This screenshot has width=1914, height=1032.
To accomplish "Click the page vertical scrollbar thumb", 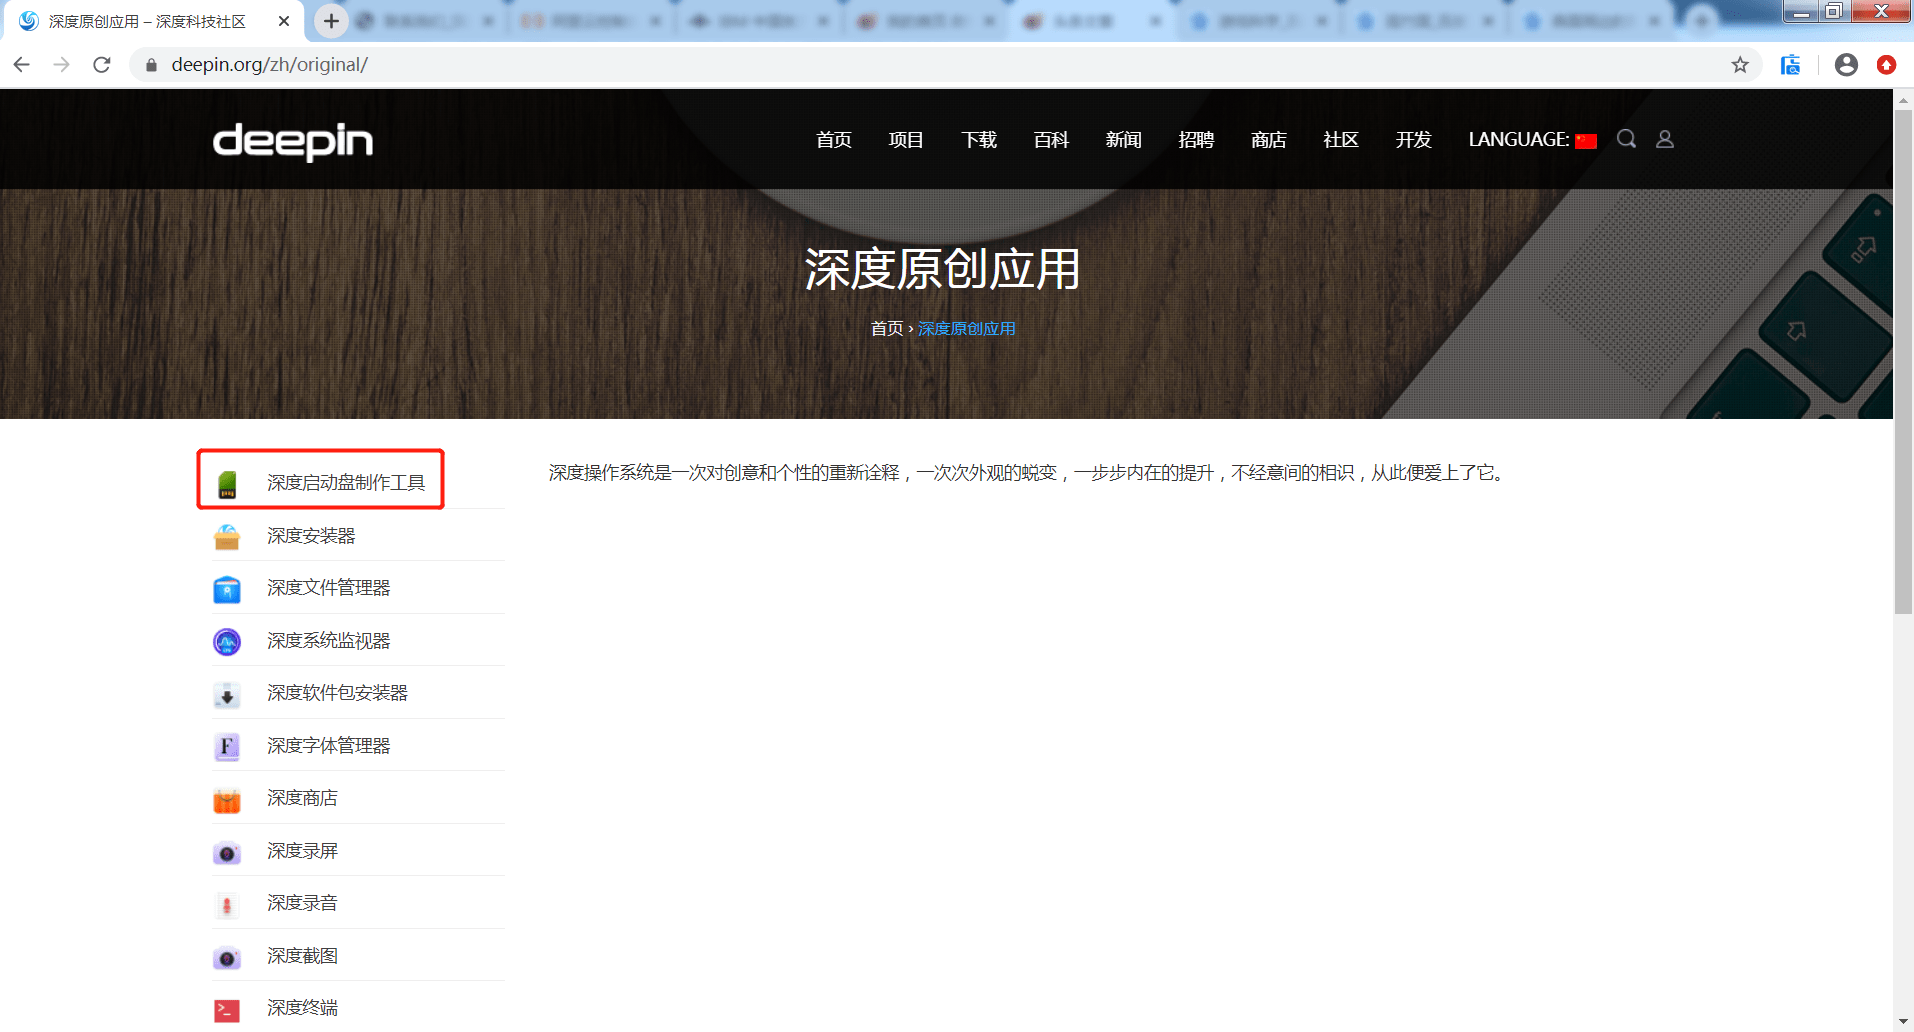I will [x=1903, y=362].
